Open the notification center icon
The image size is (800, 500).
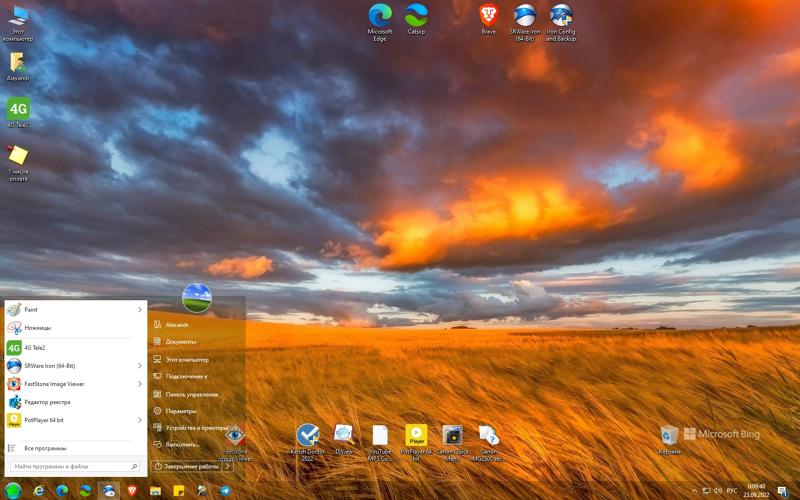coord(783,491)
